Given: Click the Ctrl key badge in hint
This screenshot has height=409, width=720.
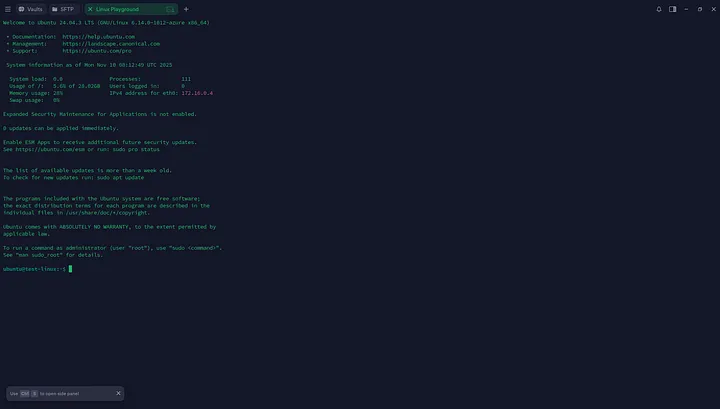Looking at the screenshot, I should (x=25, y=393).
